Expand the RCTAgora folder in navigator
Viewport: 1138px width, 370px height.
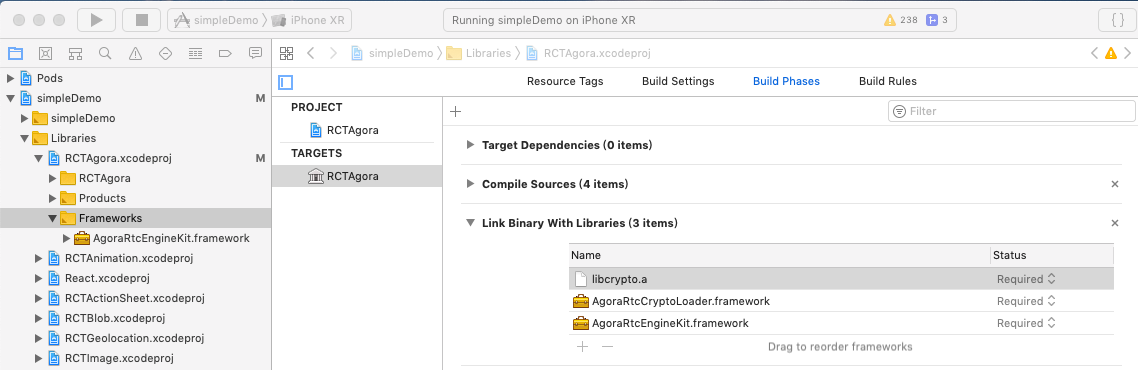click(x=52, y=178)
